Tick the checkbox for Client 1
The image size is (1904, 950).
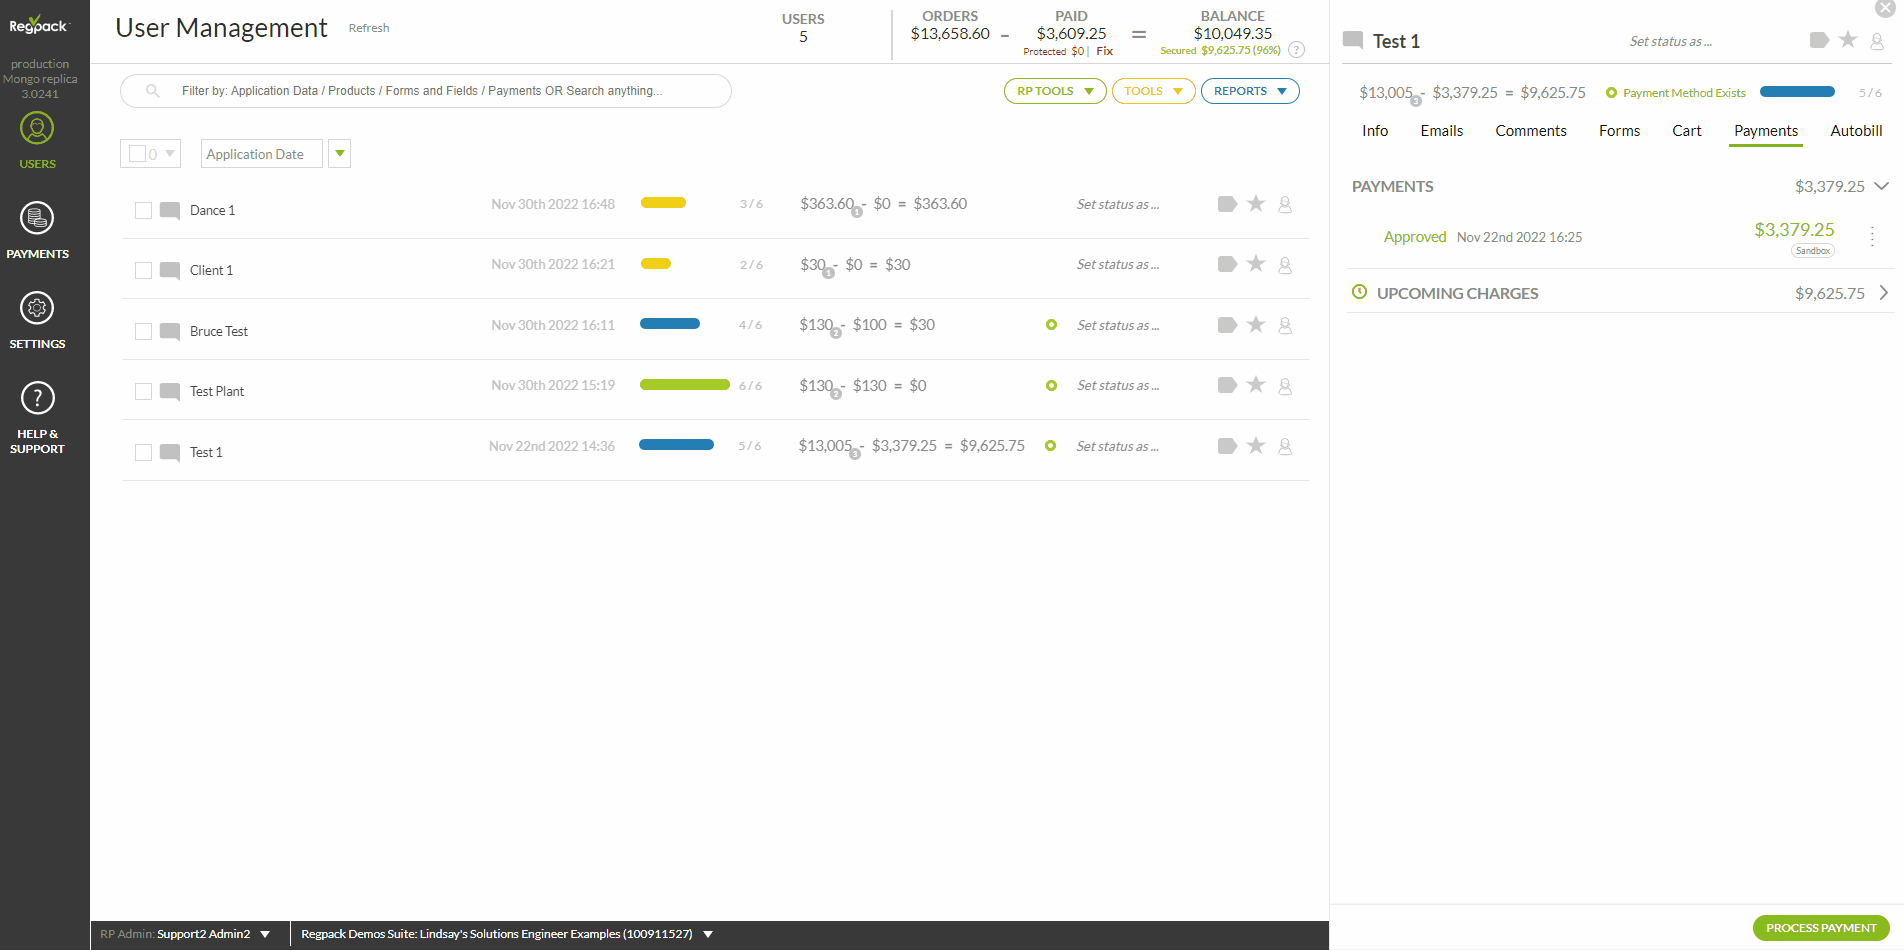(x=143, y=271)
